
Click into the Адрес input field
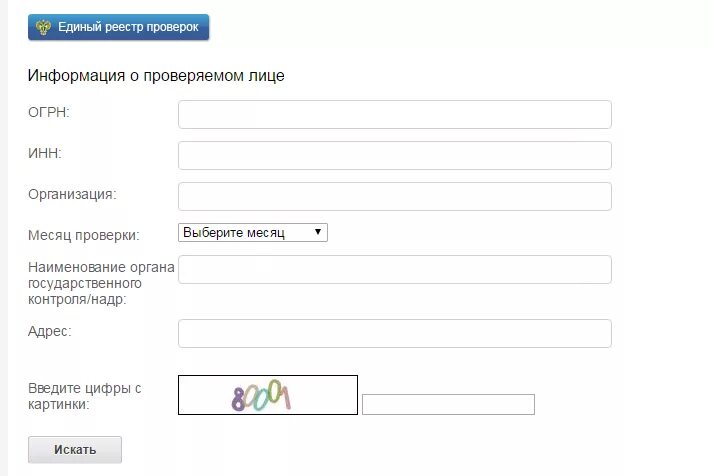[394, 333]
